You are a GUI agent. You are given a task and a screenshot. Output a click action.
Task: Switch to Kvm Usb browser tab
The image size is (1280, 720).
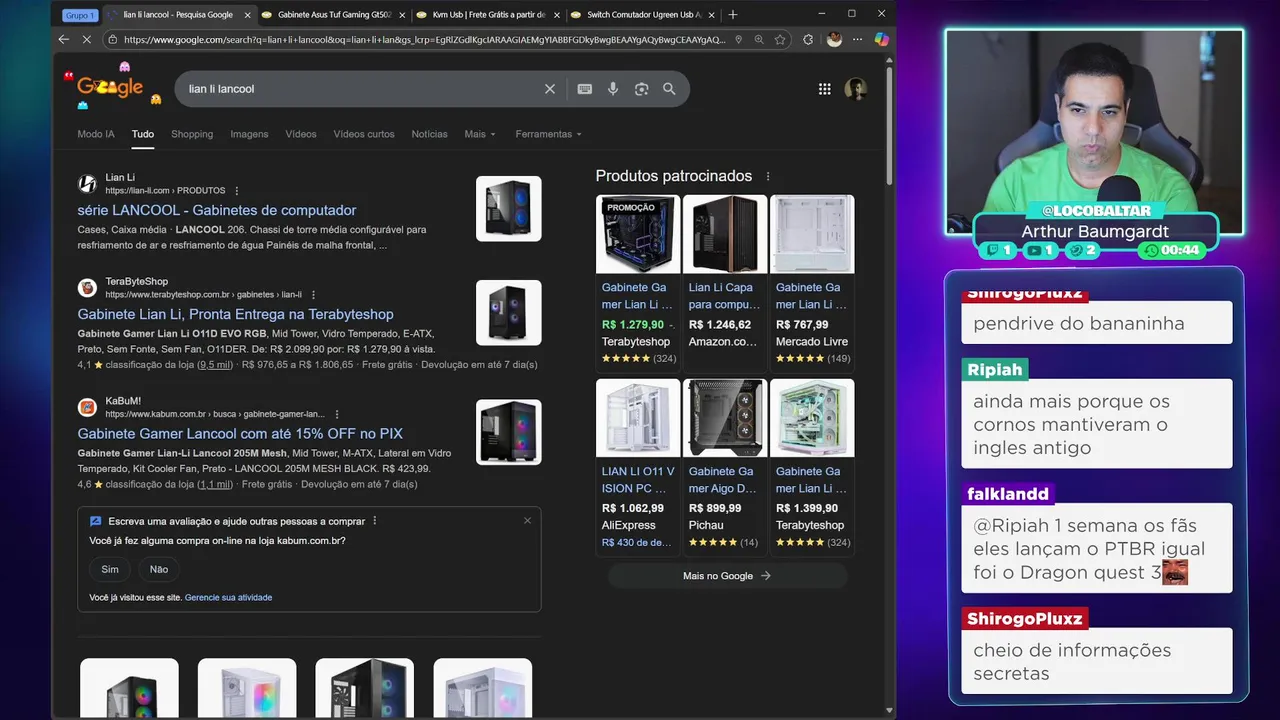(x=487, y=15)
